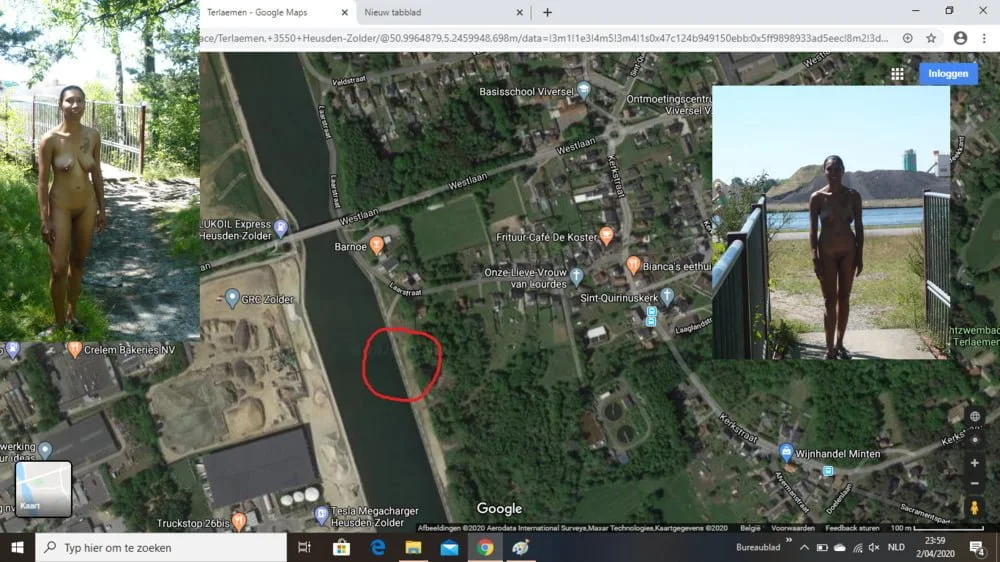
Task: Open a new browser tab
Action: (x=547, y=12)
